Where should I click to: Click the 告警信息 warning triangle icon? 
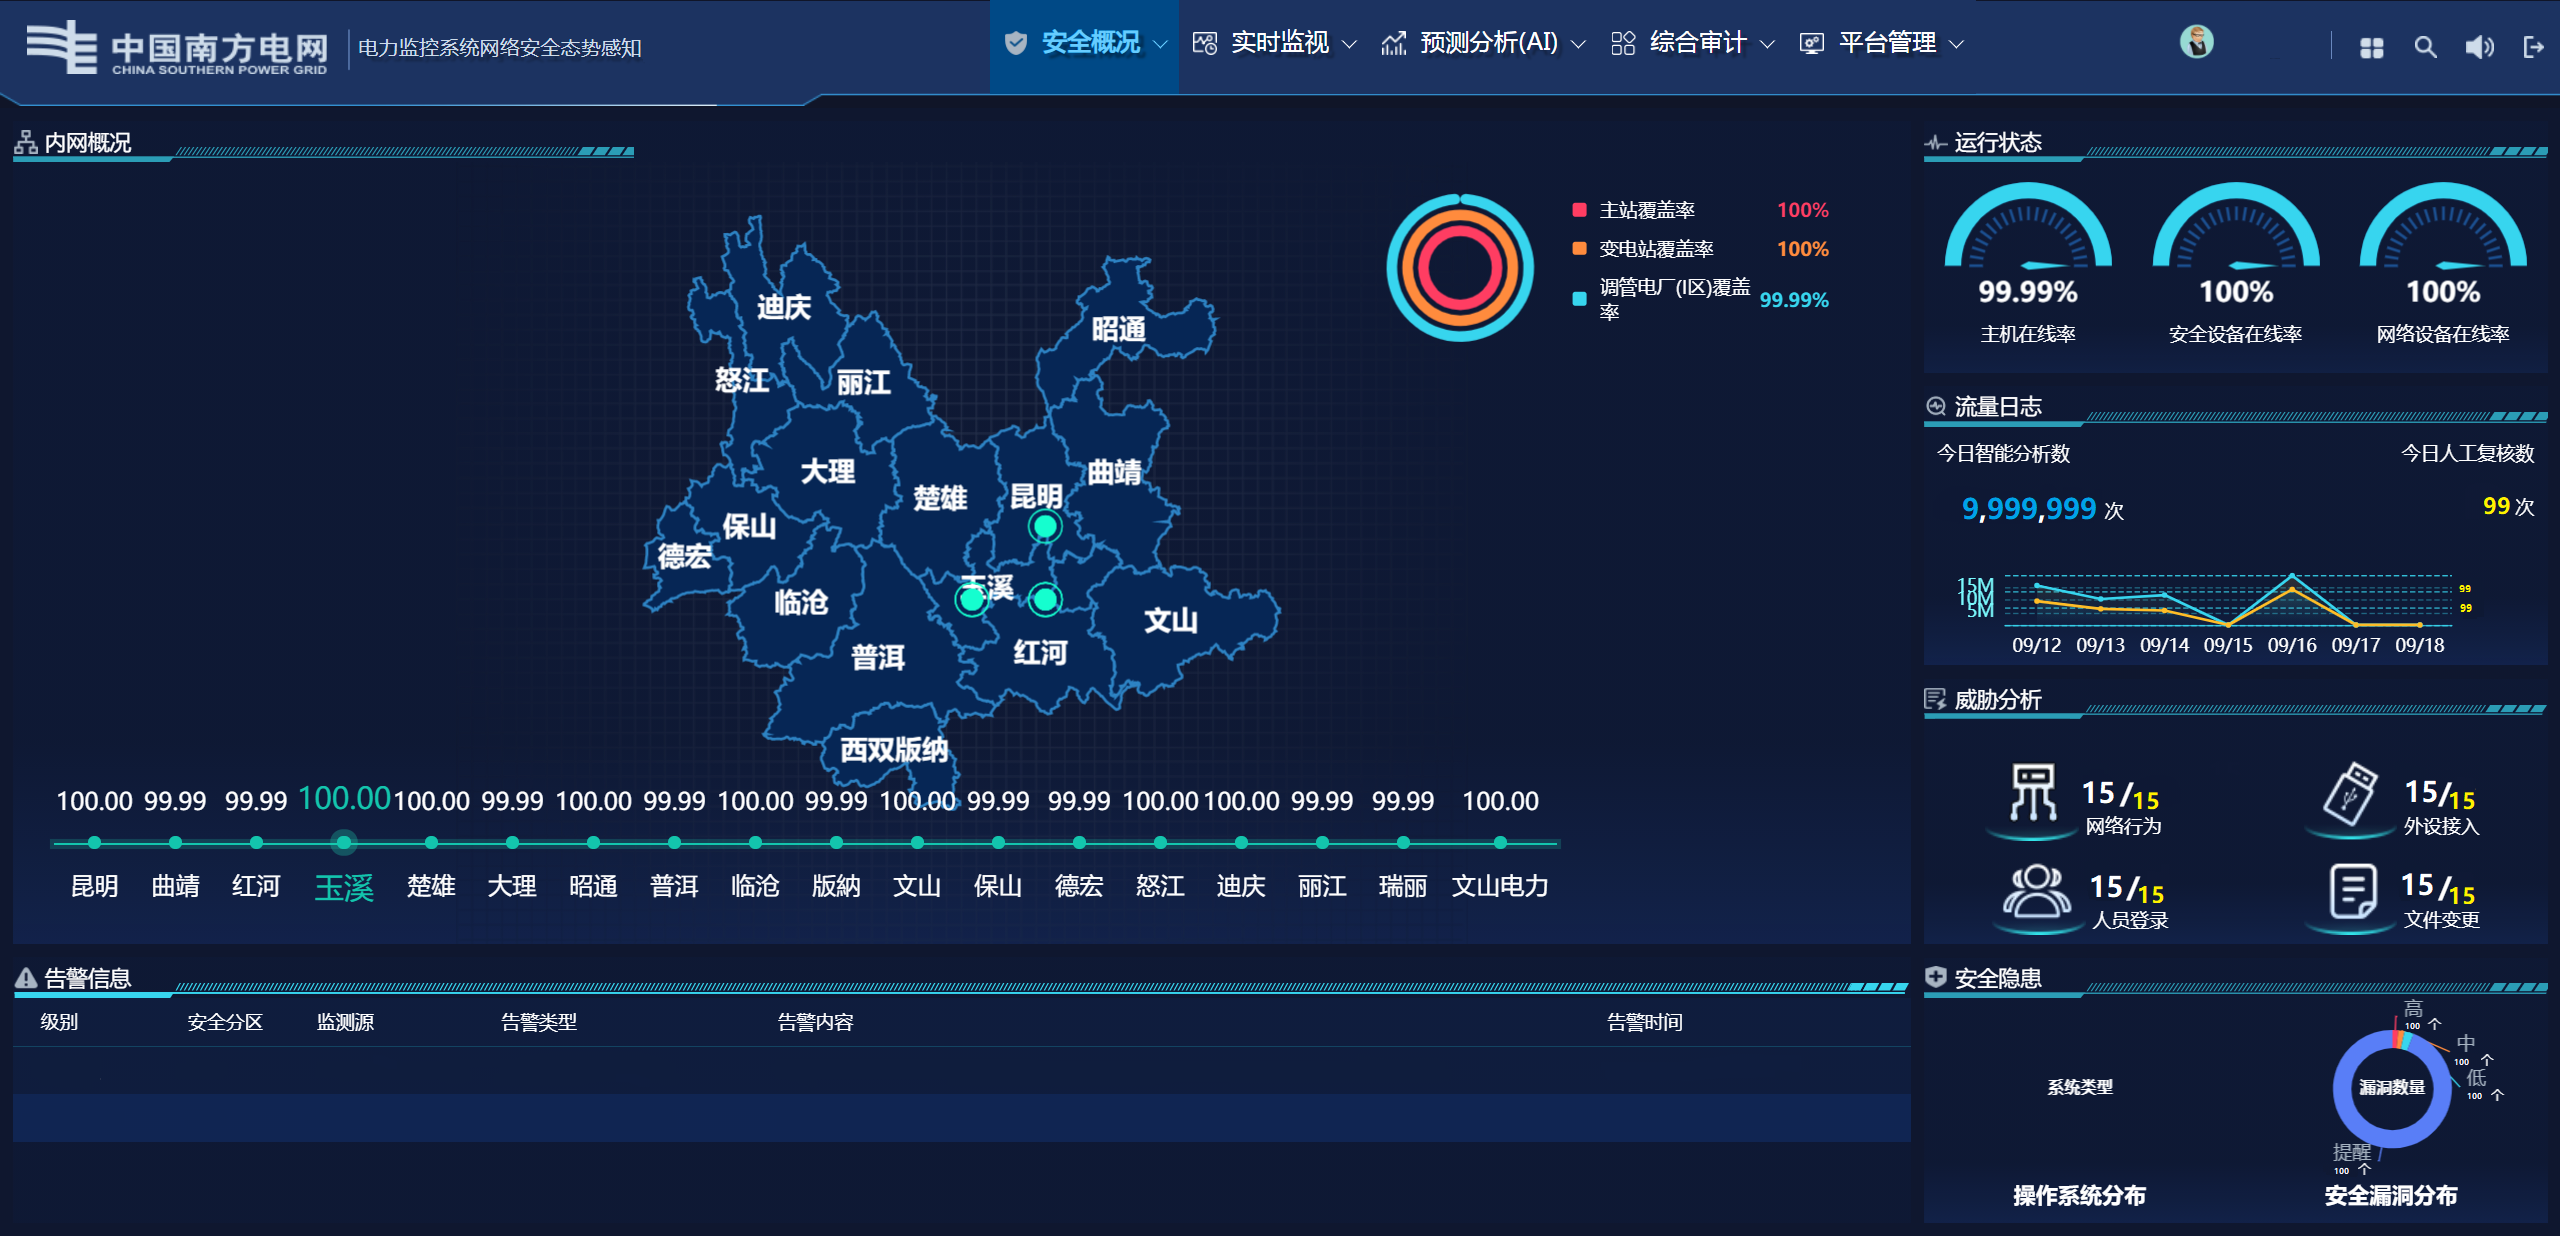26,978
